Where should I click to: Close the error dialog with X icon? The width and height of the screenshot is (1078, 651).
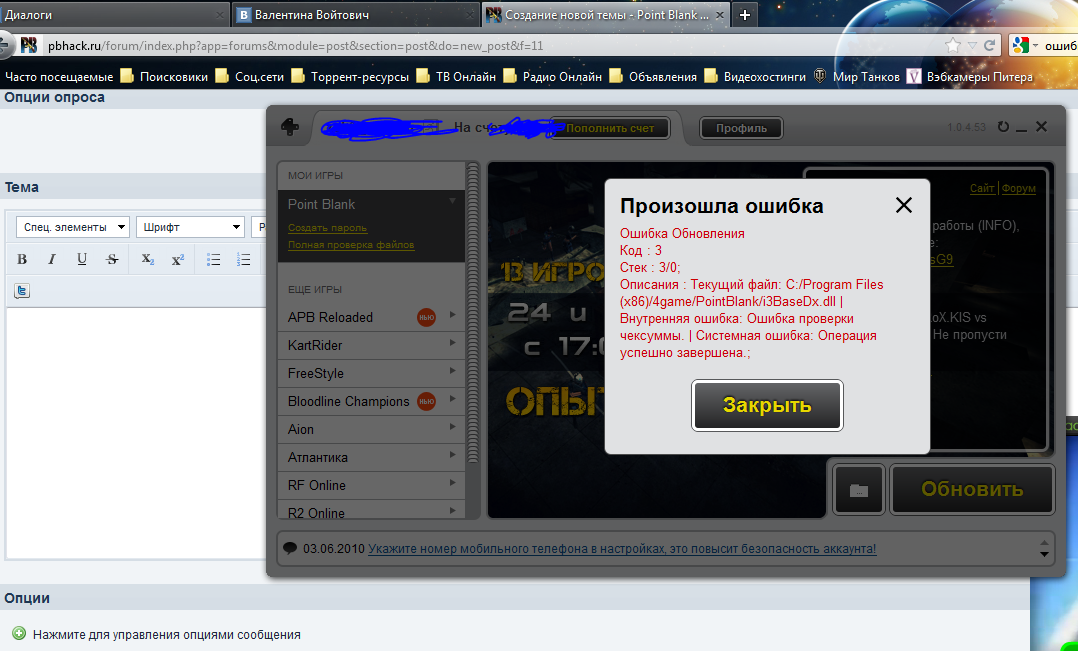[903, 205]
